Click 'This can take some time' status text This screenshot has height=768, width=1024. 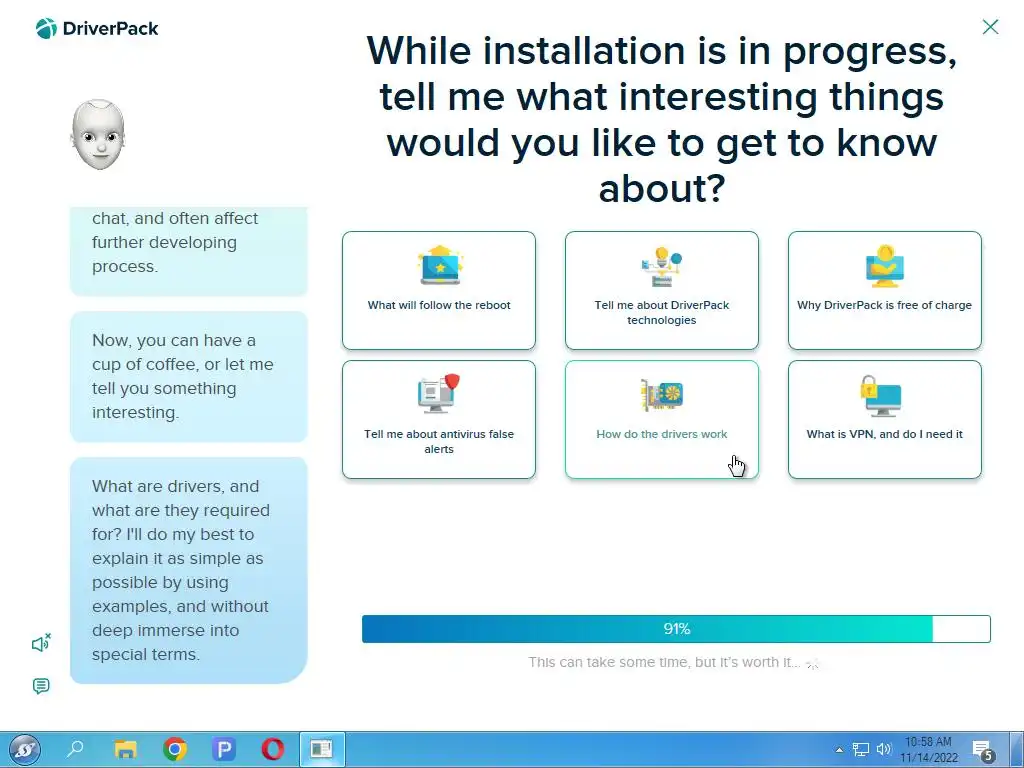tap(664, 662)
